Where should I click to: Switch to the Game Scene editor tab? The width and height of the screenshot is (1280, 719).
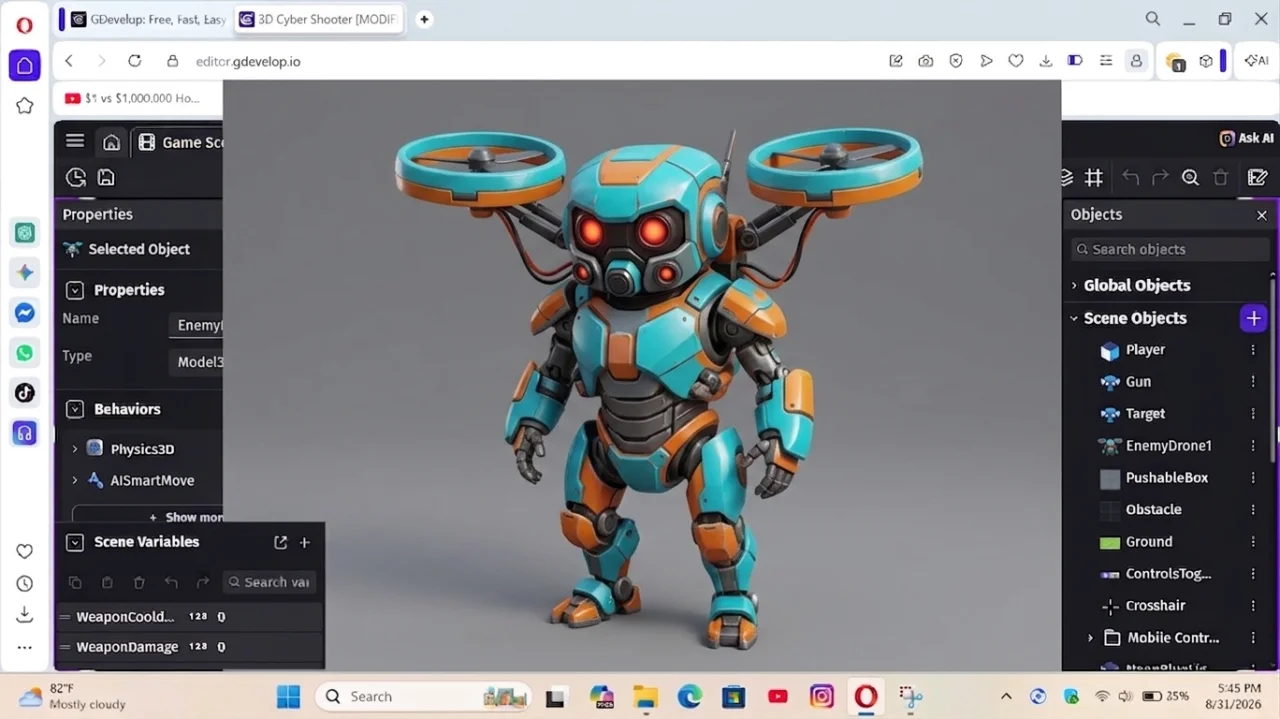tap(180, 142)
